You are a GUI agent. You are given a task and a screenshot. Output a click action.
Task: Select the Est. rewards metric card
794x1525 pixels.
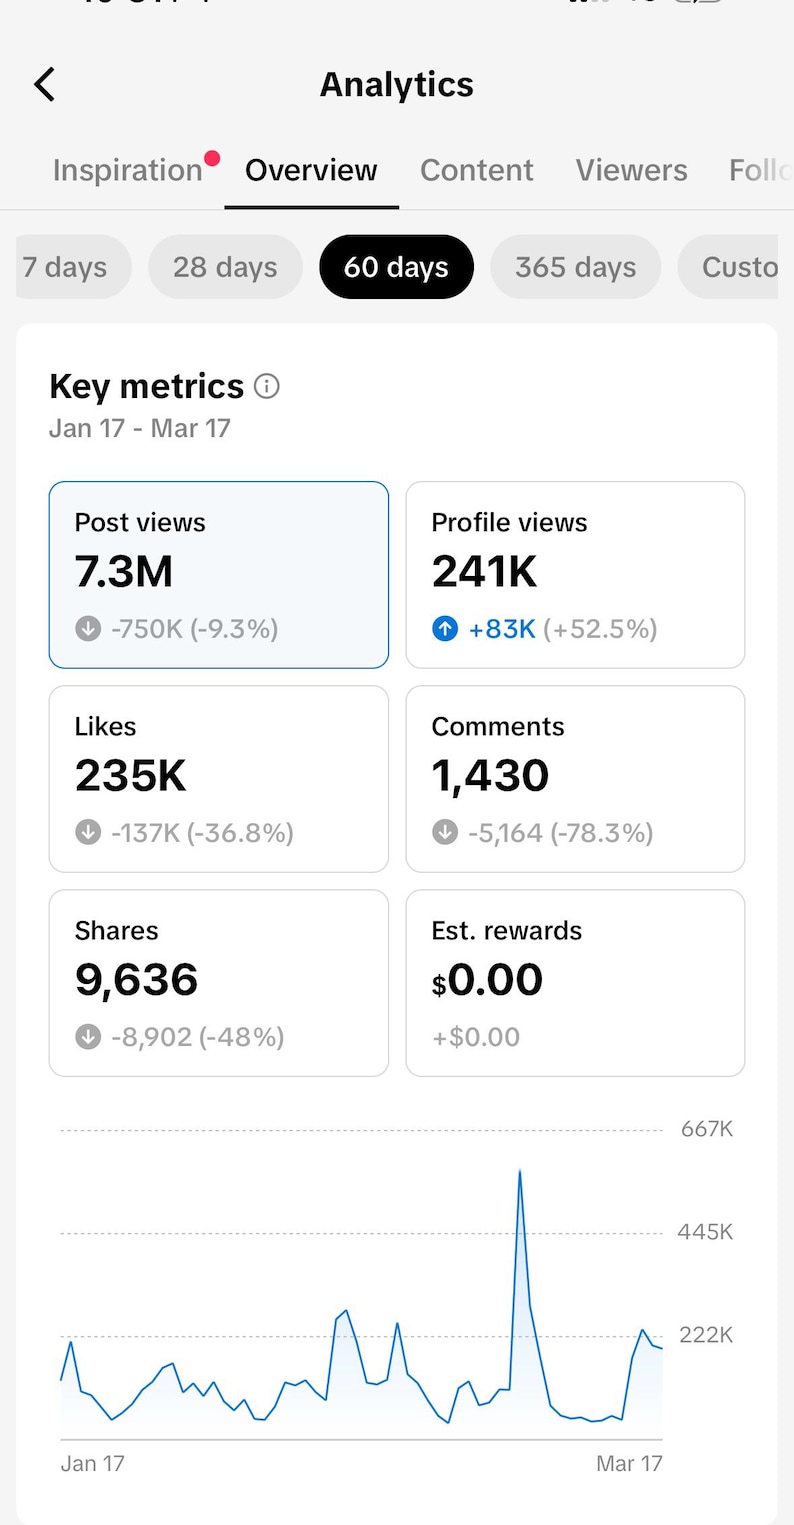[x=575, y=983]
